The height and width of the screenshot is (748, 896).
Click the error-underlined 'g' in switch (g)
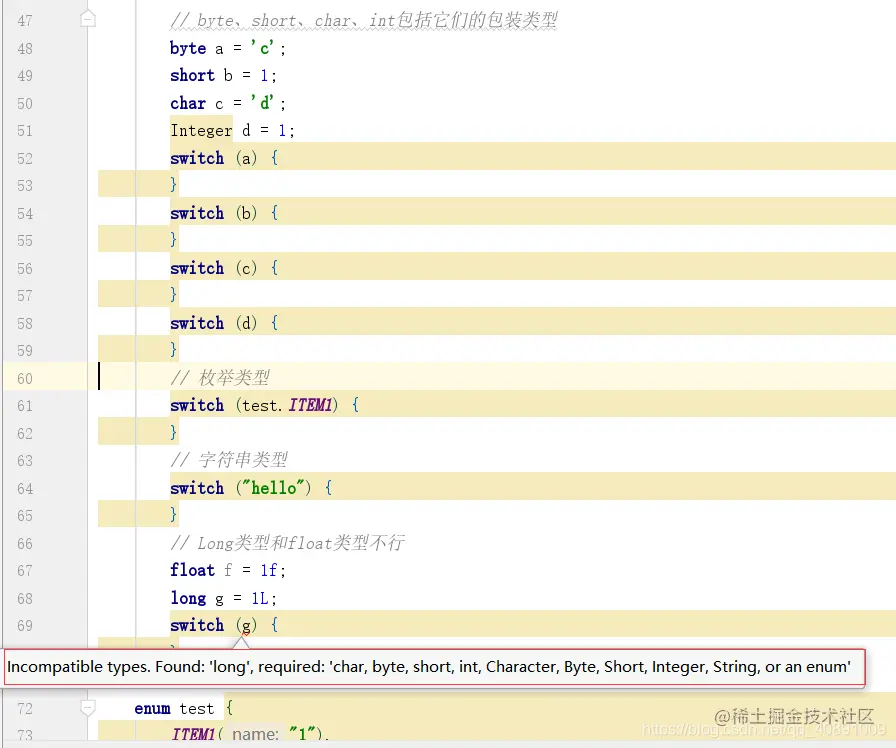(246, 626)
